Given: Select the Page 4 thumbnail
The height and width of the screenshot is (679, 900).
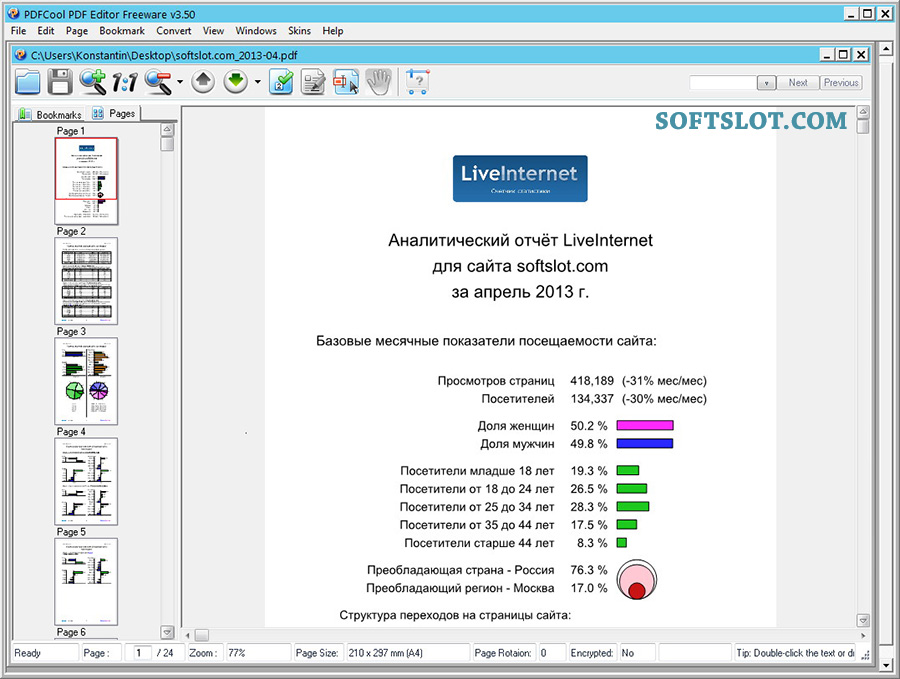Looking at the screenshot, I should coord(86,482).
